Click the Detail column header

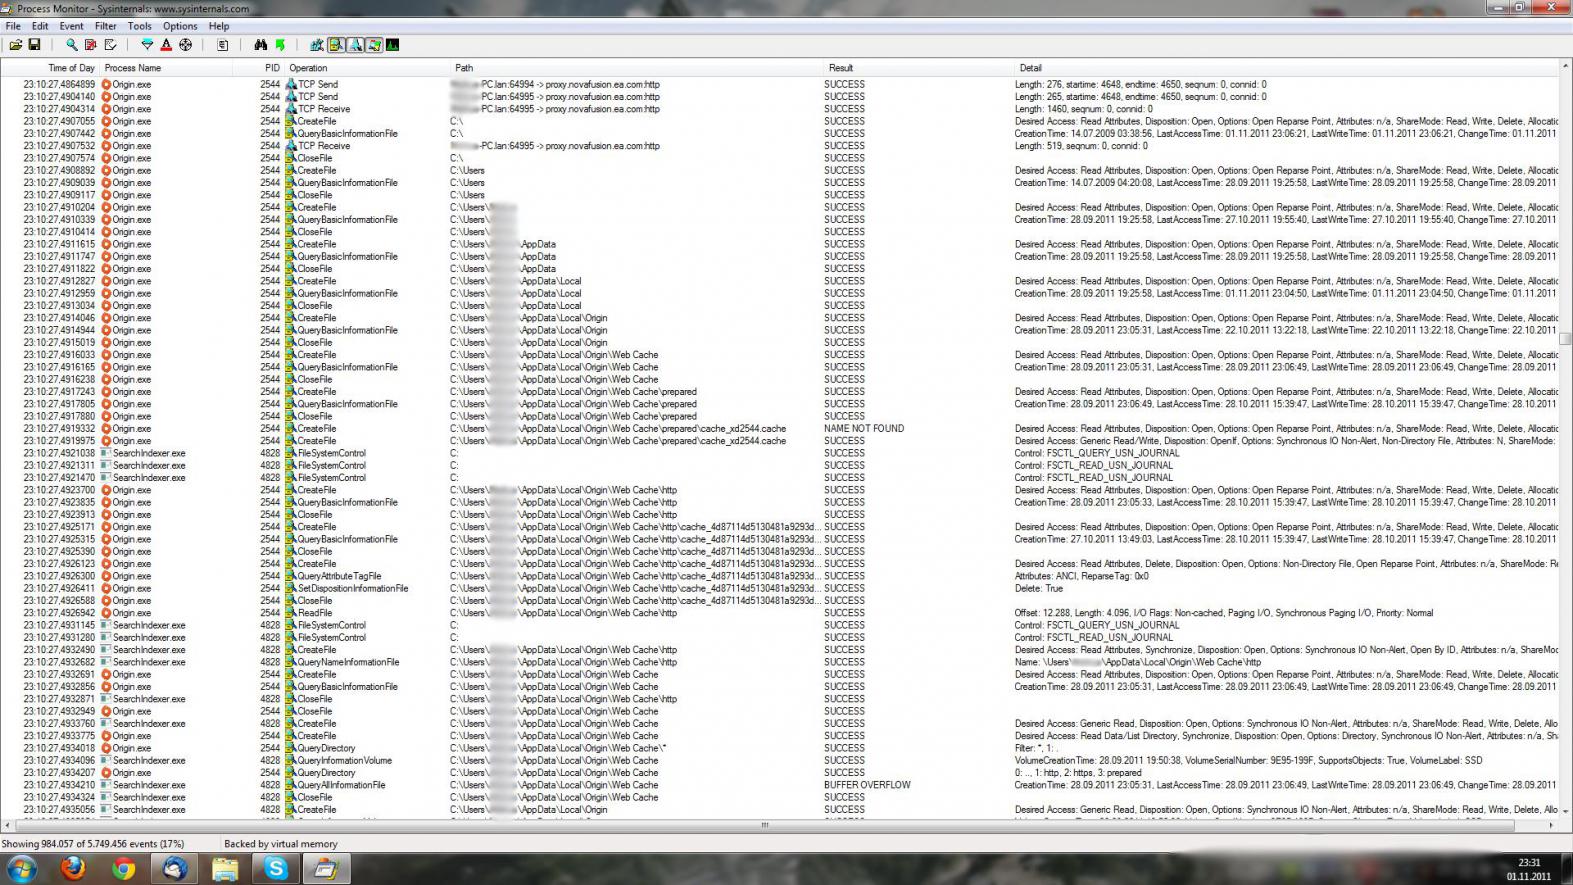1287,68
